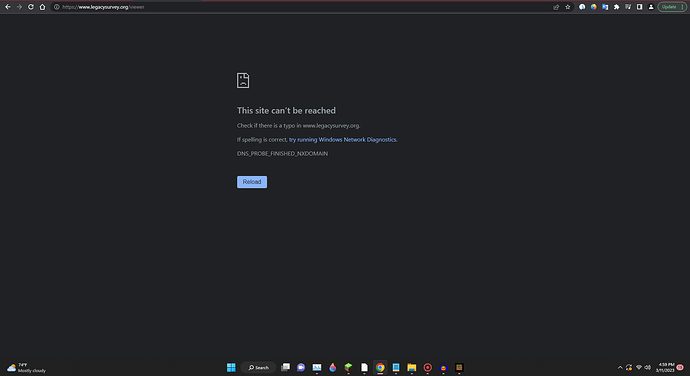Open the colorful droplet app on taskbar
Screen dimensions: 690x376
pos(333,367)
